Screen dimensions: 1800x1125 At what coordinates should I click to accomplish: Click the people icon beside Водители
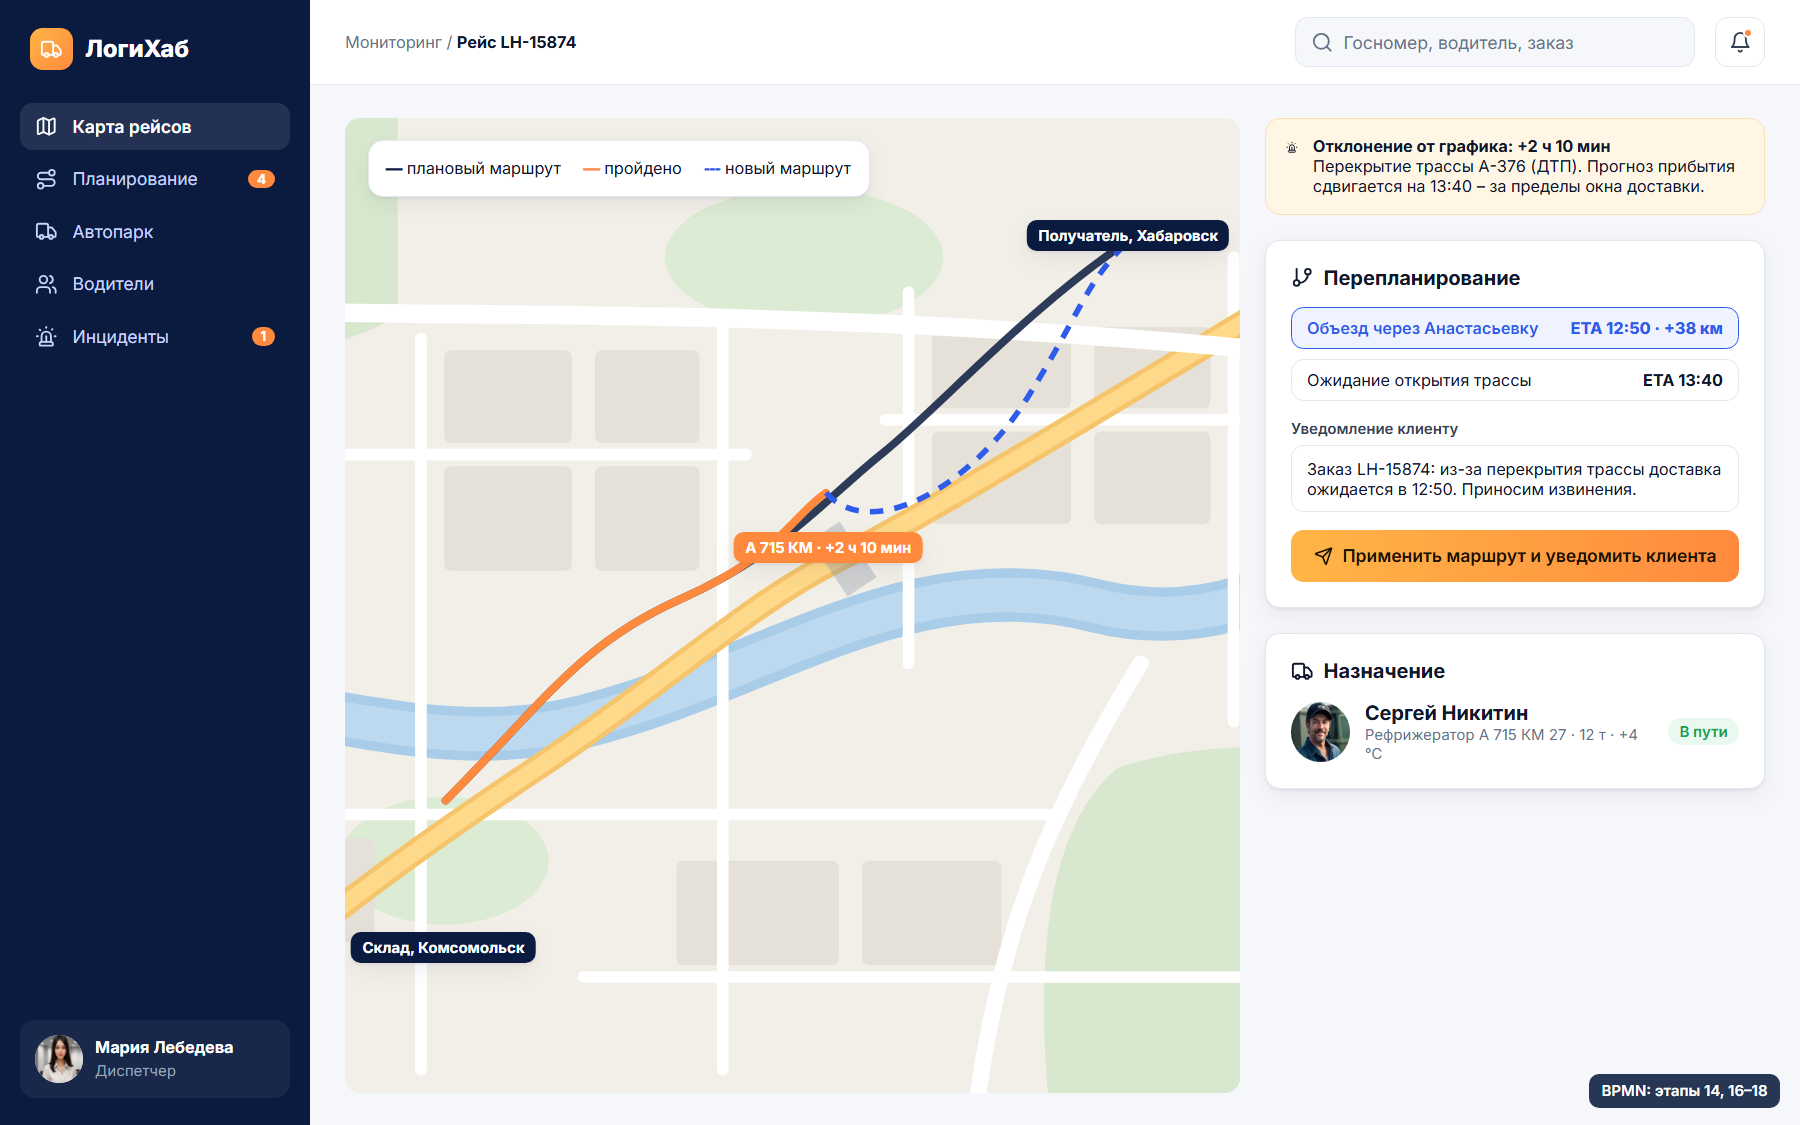(x=46, y=284)
